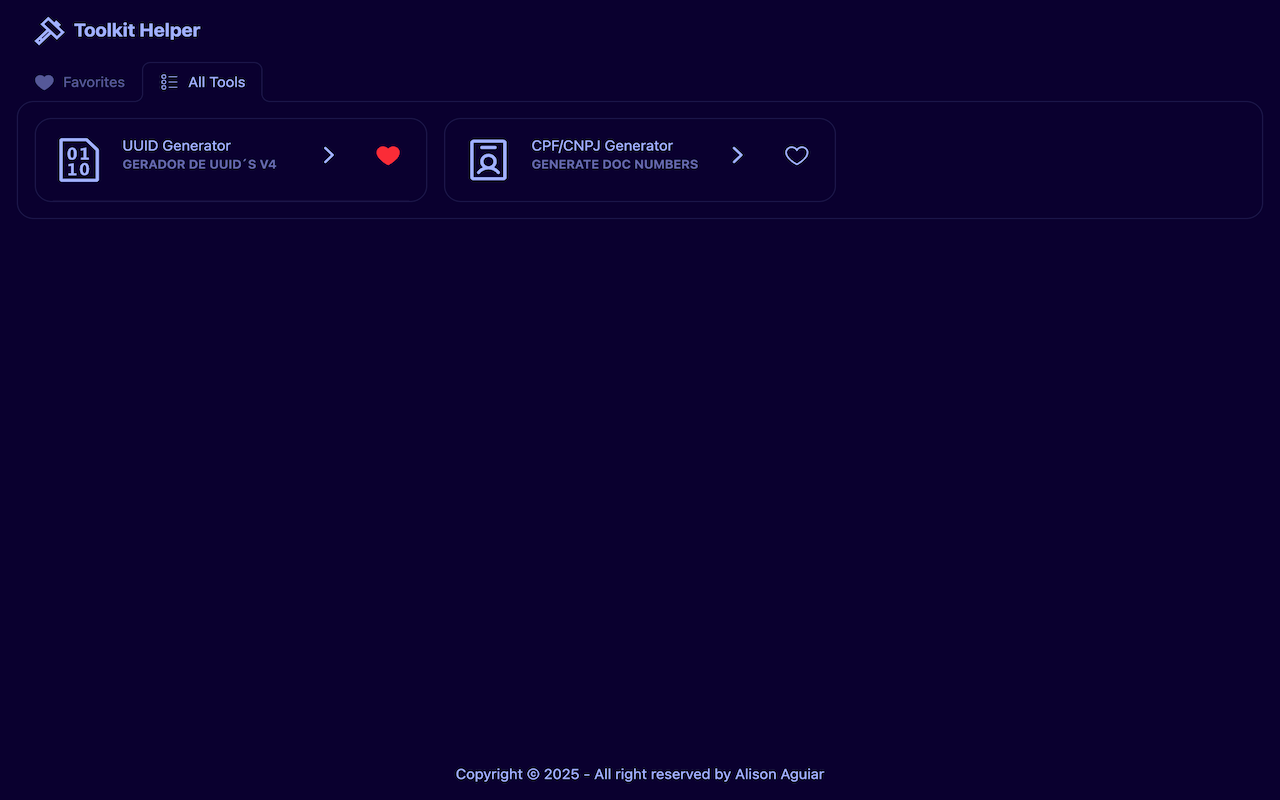
Task: Switch to the Favorites tab
Action: pos(93,82)
